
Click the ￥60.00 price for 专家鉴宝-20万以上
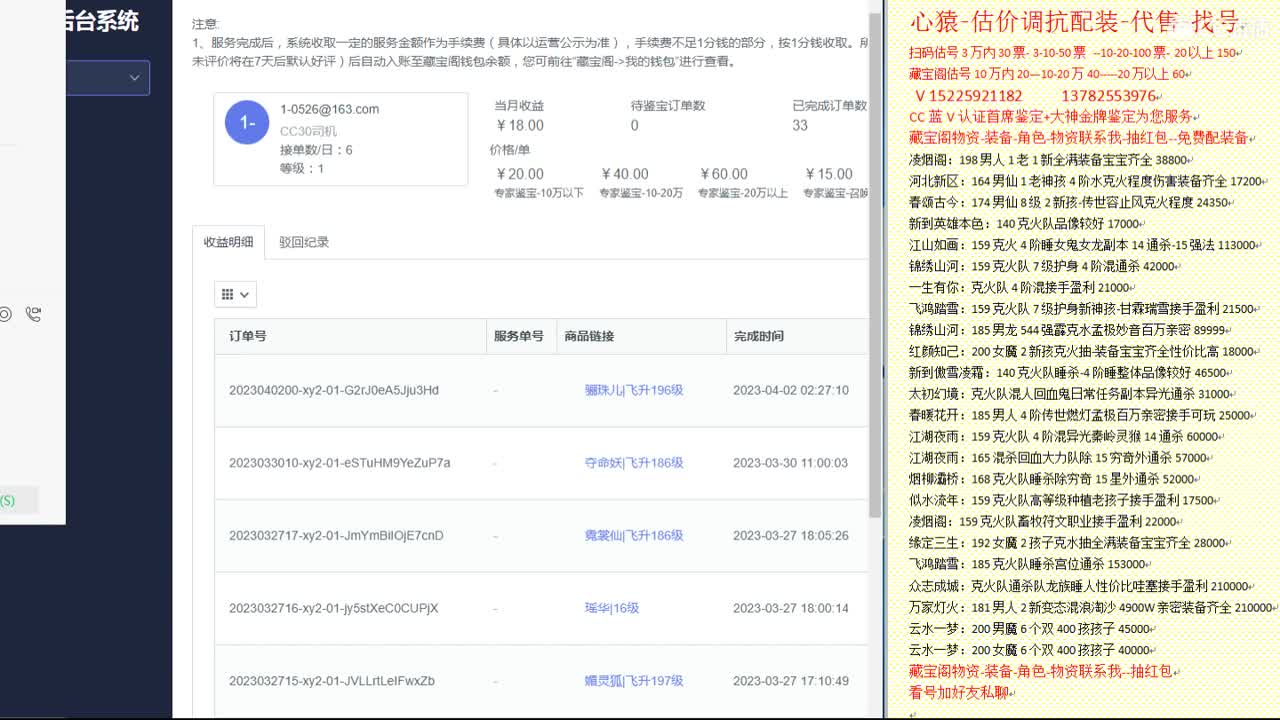[x=723, y=174]
